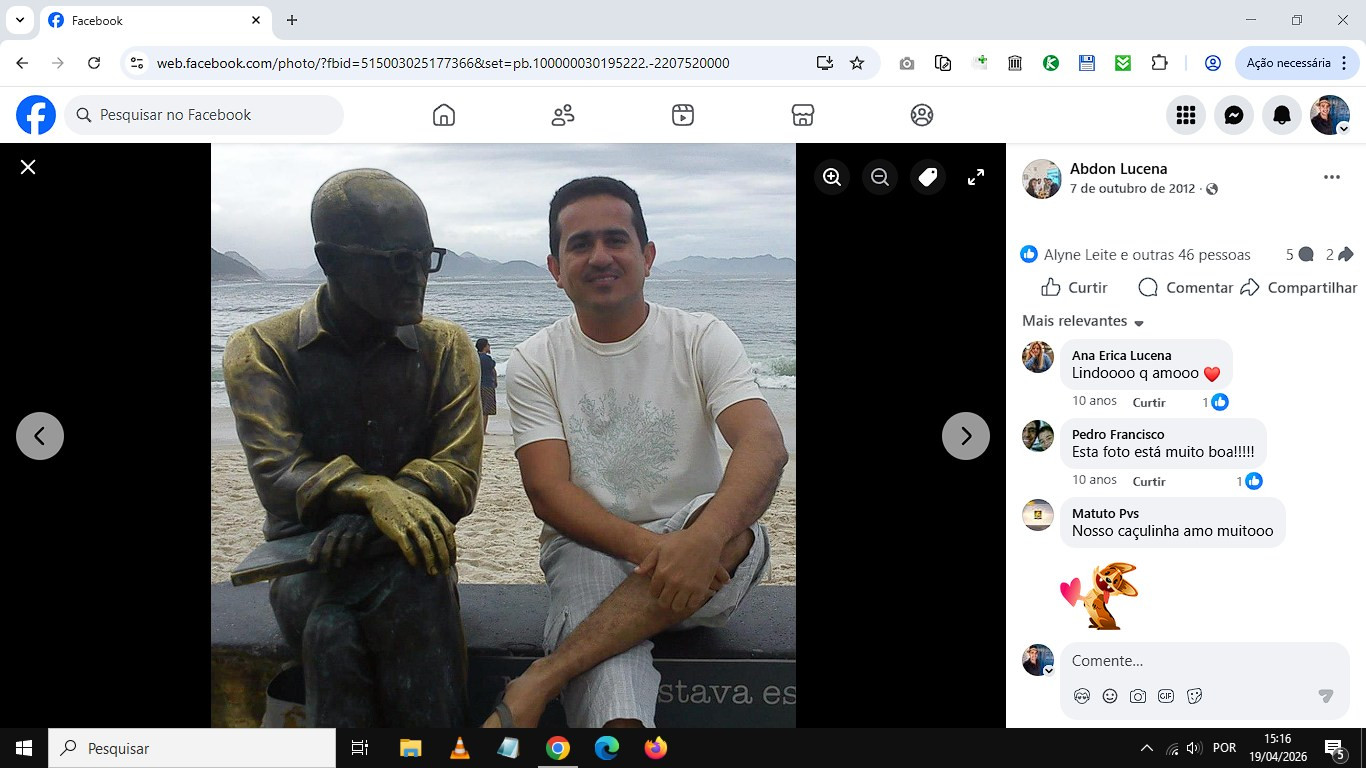Click the Comente comment input field
Image resolution: width=1366 pixels, height=768 pixels.
(1190, 661)
